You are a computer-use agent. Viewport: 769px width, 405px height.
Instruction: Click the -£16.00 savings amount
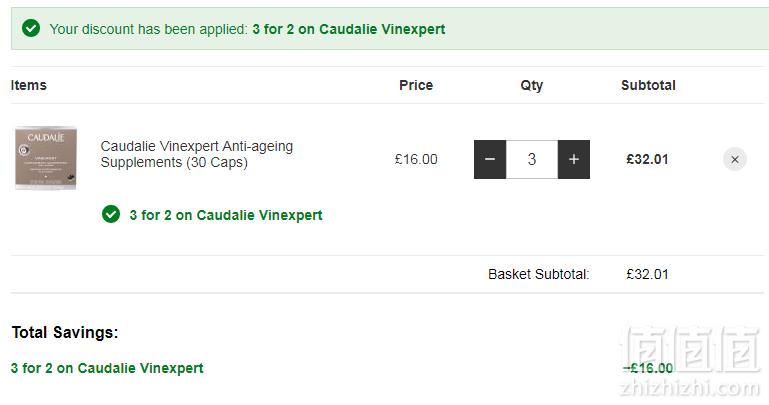648,368
